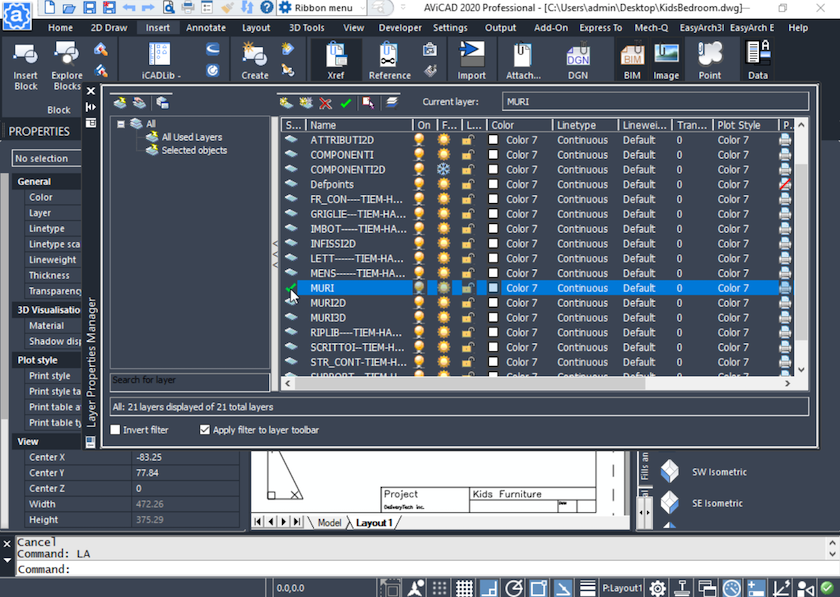Delete the selected layer using the red X
The height and width of the screenshot is (597, 840).
[x=324, y=102]
